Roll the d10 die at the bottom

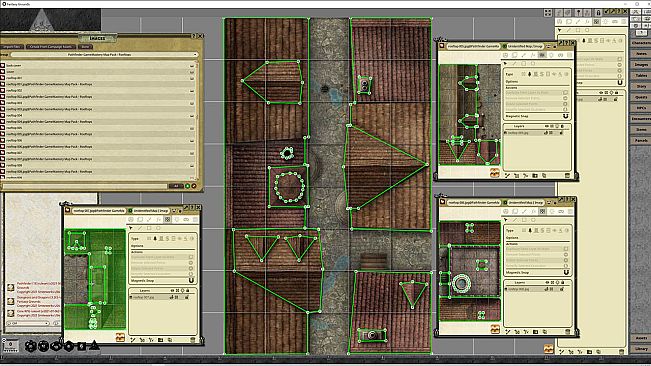tap(56, 346)
